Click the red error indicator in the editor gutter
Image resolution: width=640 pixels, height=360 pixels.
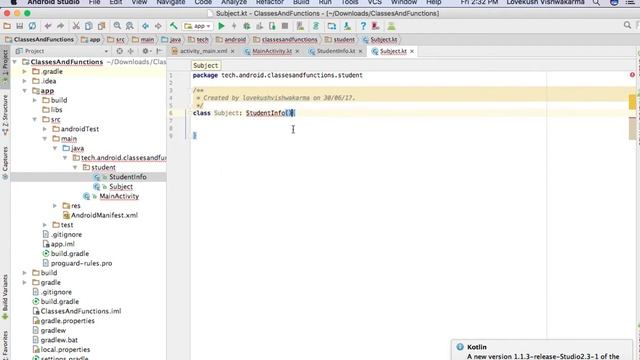click(x=632, y=75)
